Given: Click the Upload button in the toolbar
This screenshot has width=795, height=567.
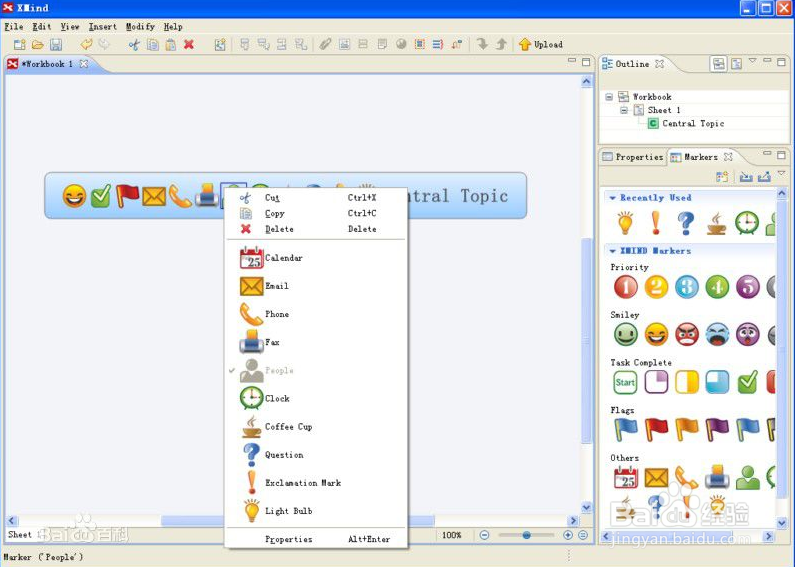Looking at the screenshot, I should click(x=540, y=45).
